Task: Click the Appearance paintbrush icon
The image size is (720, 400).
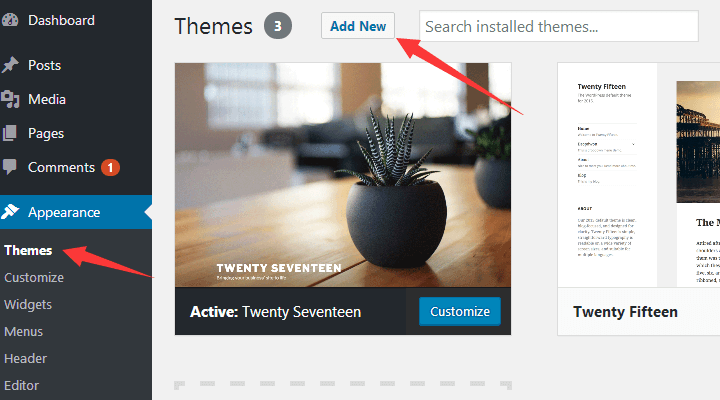Action: [11, 212]
